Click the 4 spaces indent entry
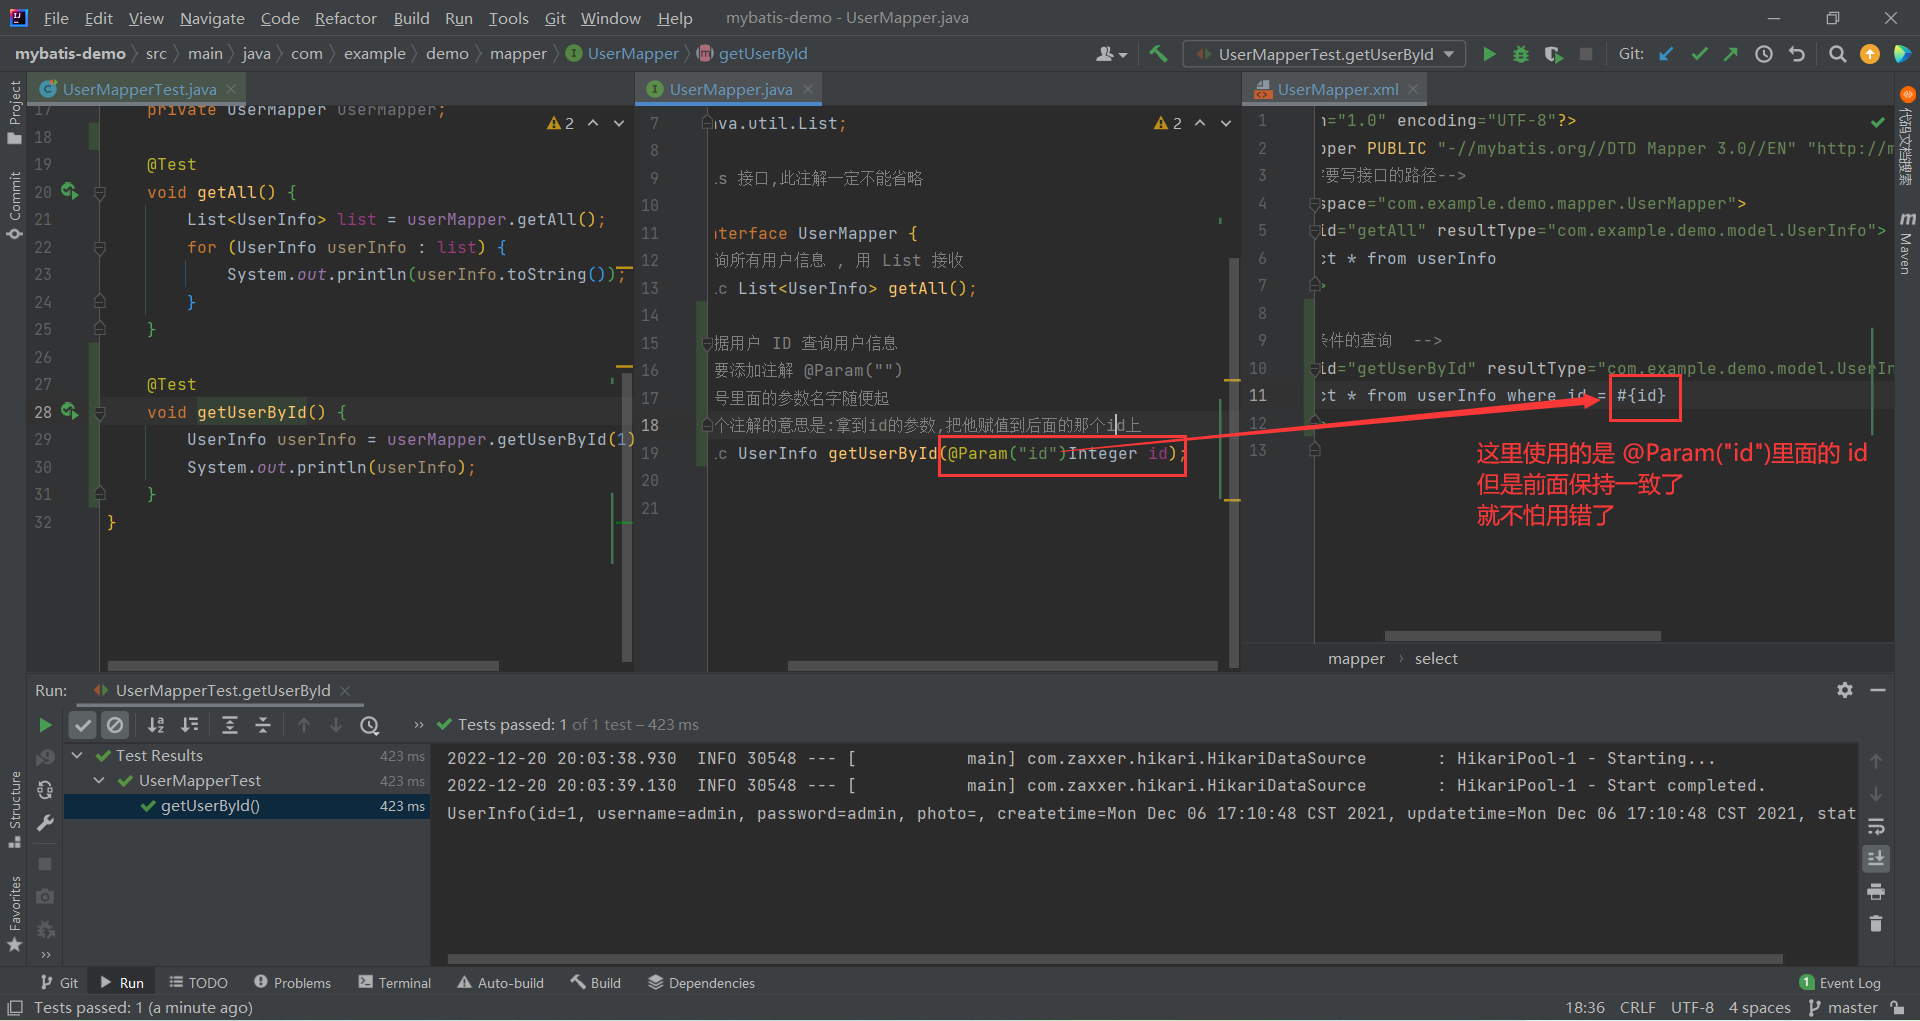 click(x=1759, y=1008)
